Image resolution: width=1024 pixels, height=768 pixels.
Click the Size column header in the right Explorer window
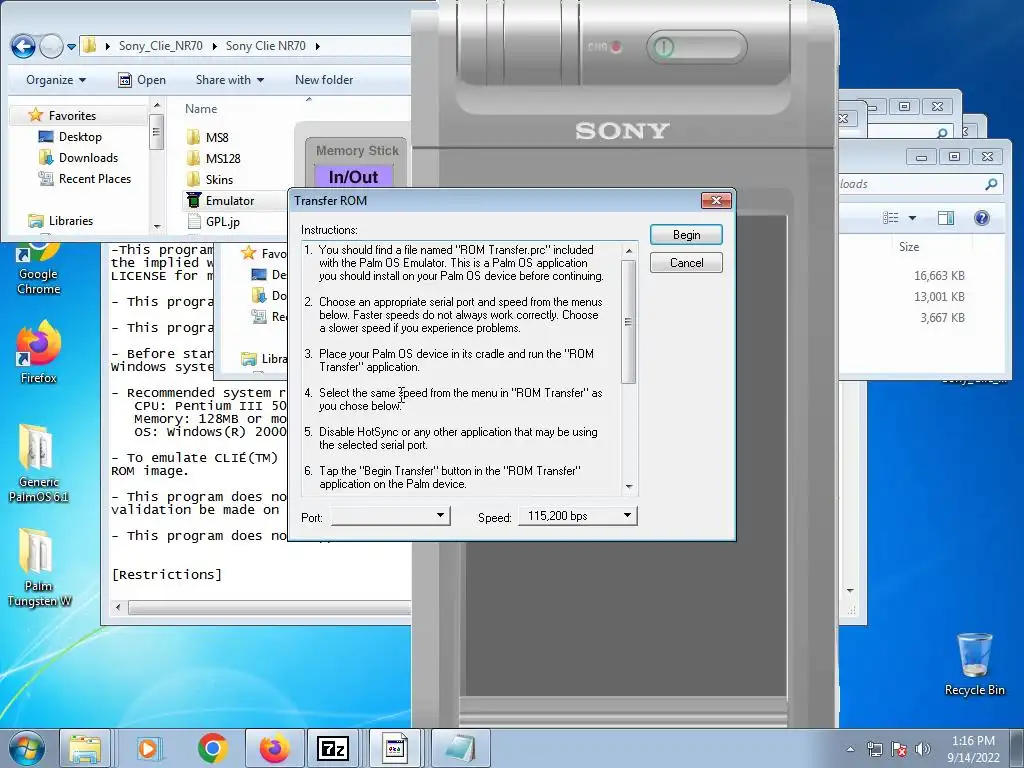click(x=908, y=247)
